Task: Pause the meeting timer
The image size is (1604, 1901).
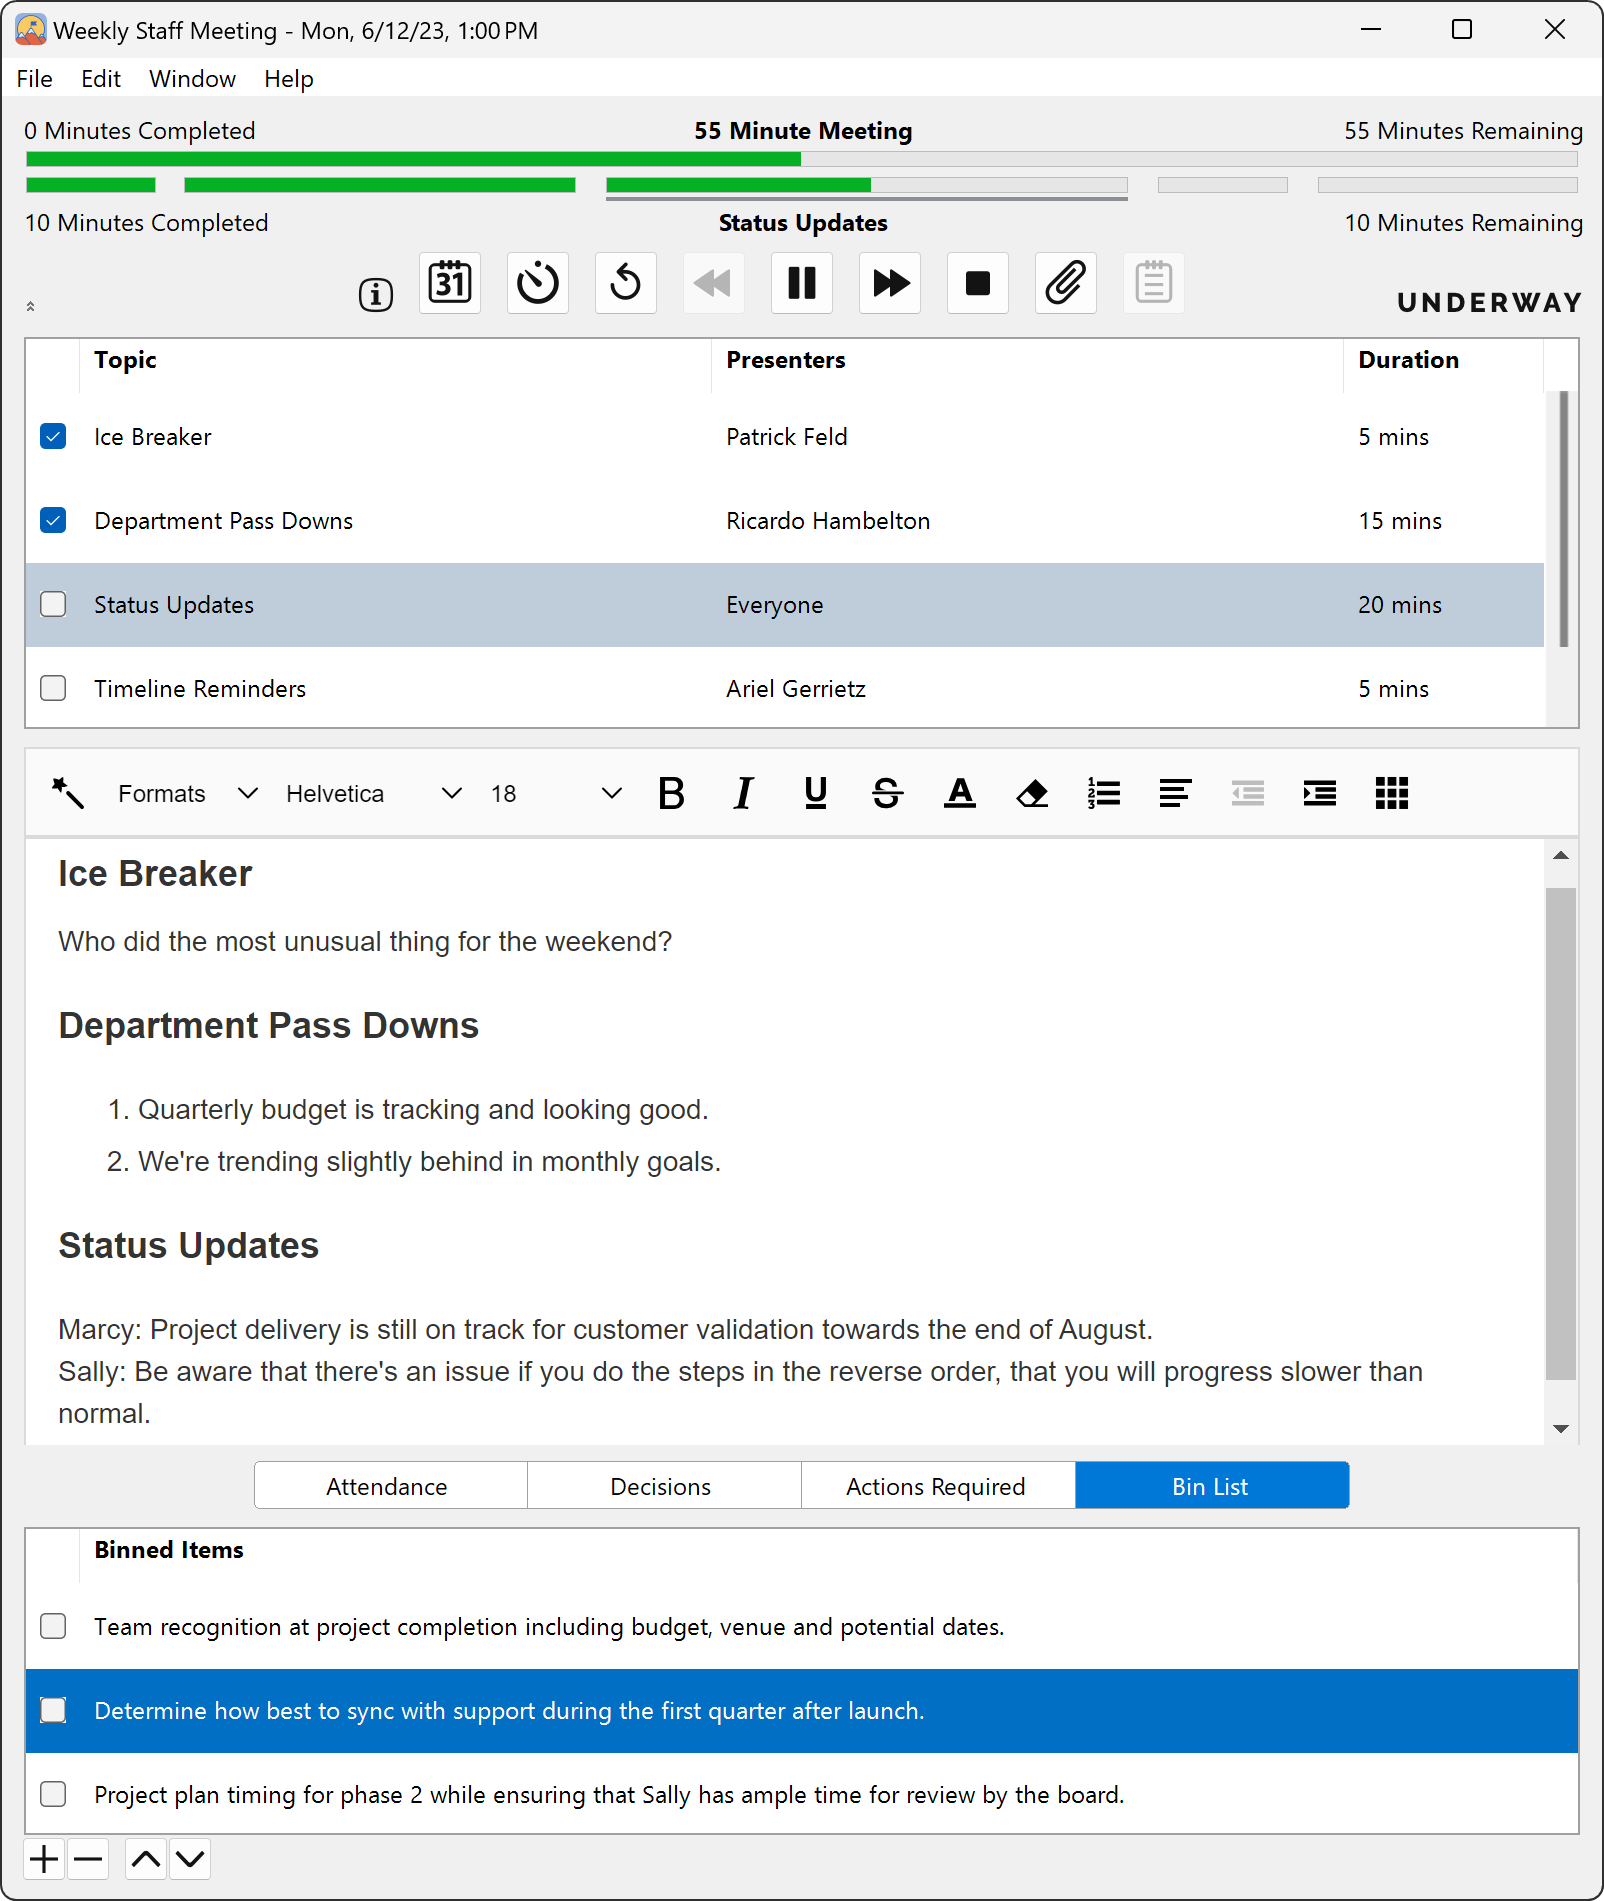Action: (801, 283)
